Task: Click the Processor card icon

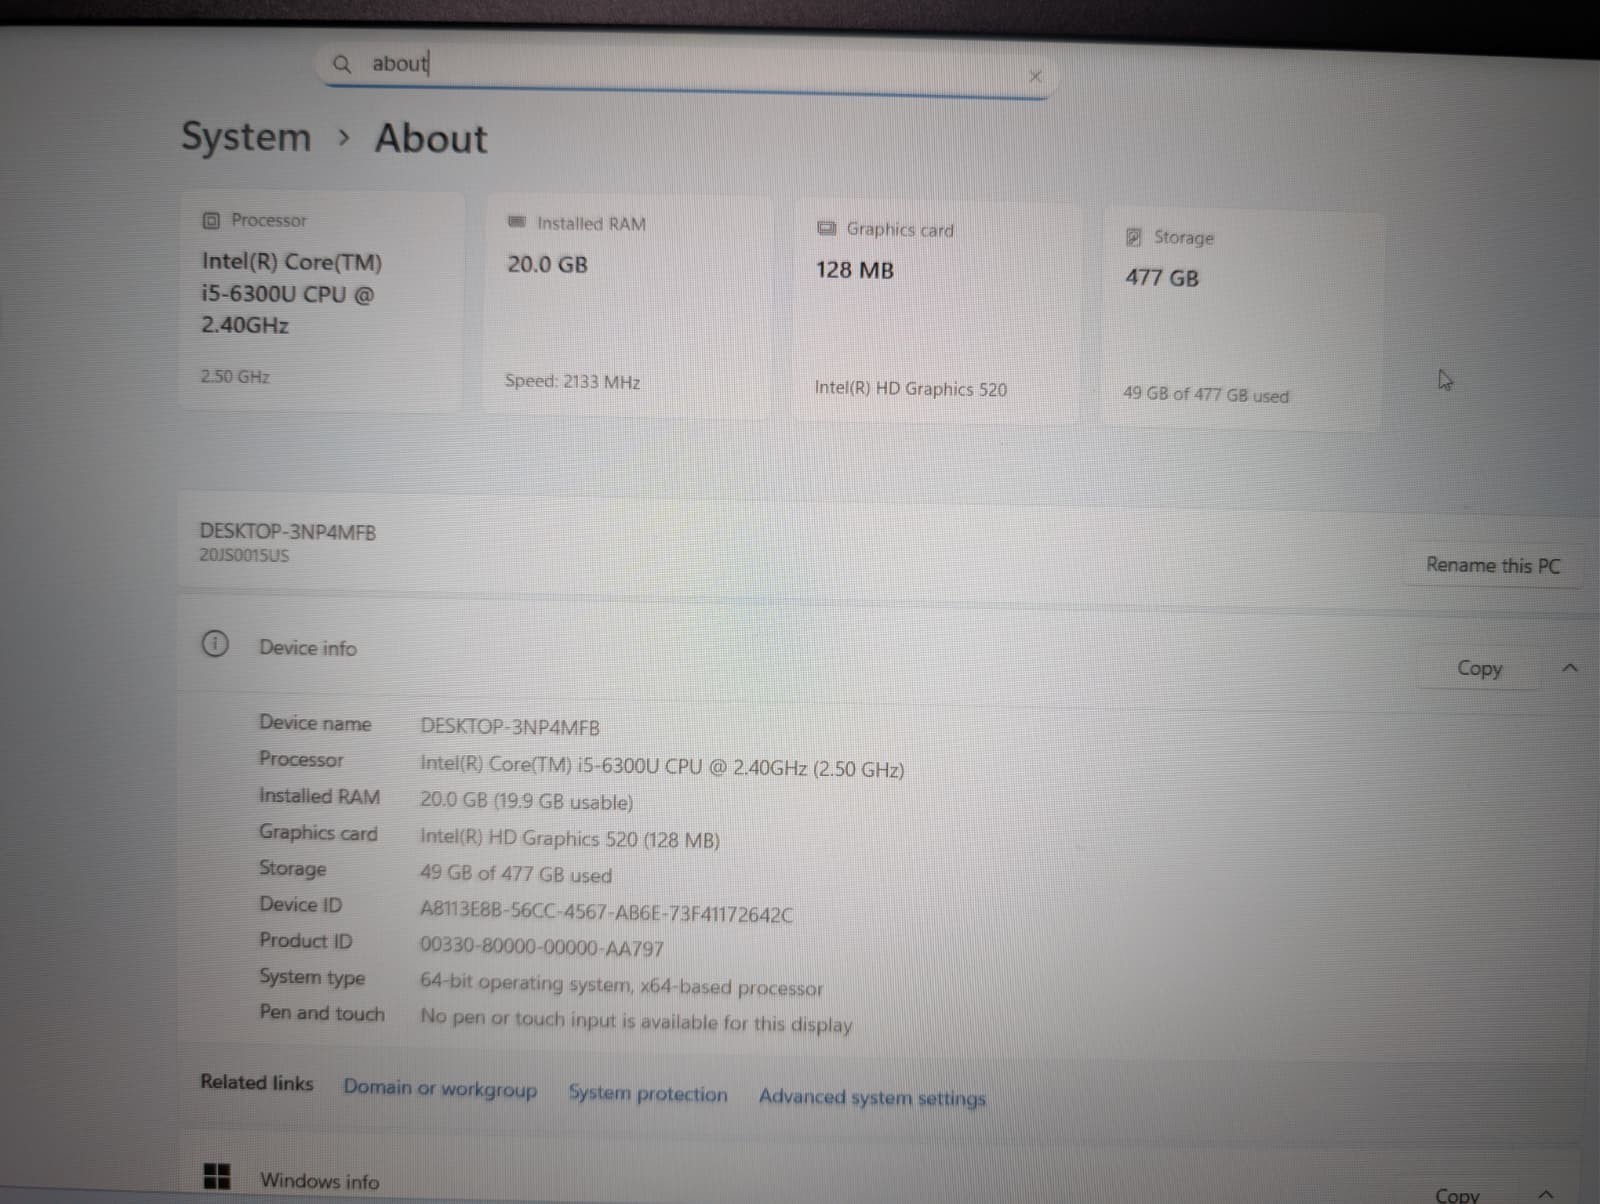Action: pos(211,220)
